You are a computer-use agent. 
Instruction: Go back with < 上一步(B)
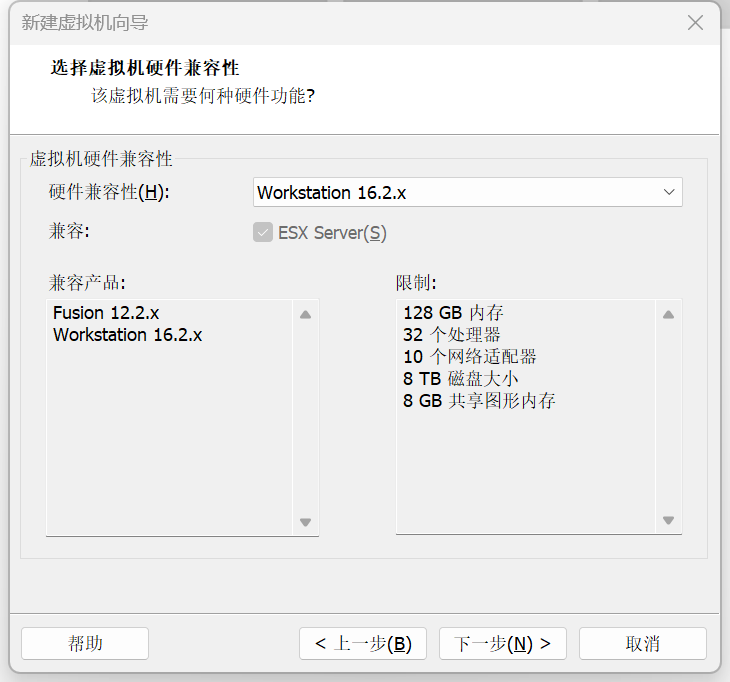[363, 643]
